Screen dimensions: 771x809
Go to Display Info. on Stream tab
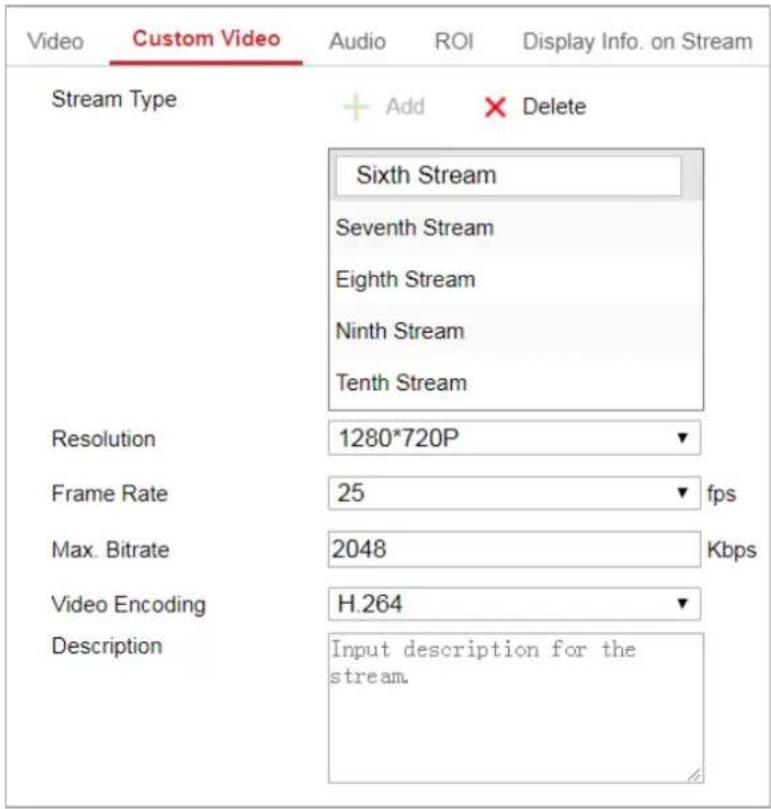pyautogui.click(x=638, y=41)
